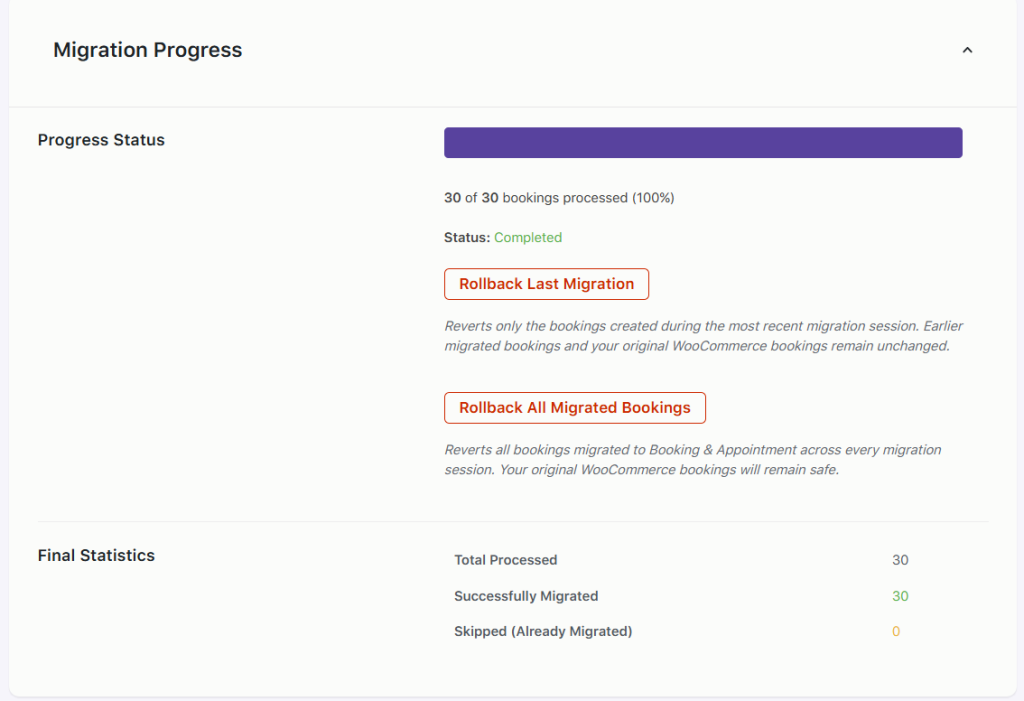
Task: Click the bold Status: label
Action: [x=467, y=238]
